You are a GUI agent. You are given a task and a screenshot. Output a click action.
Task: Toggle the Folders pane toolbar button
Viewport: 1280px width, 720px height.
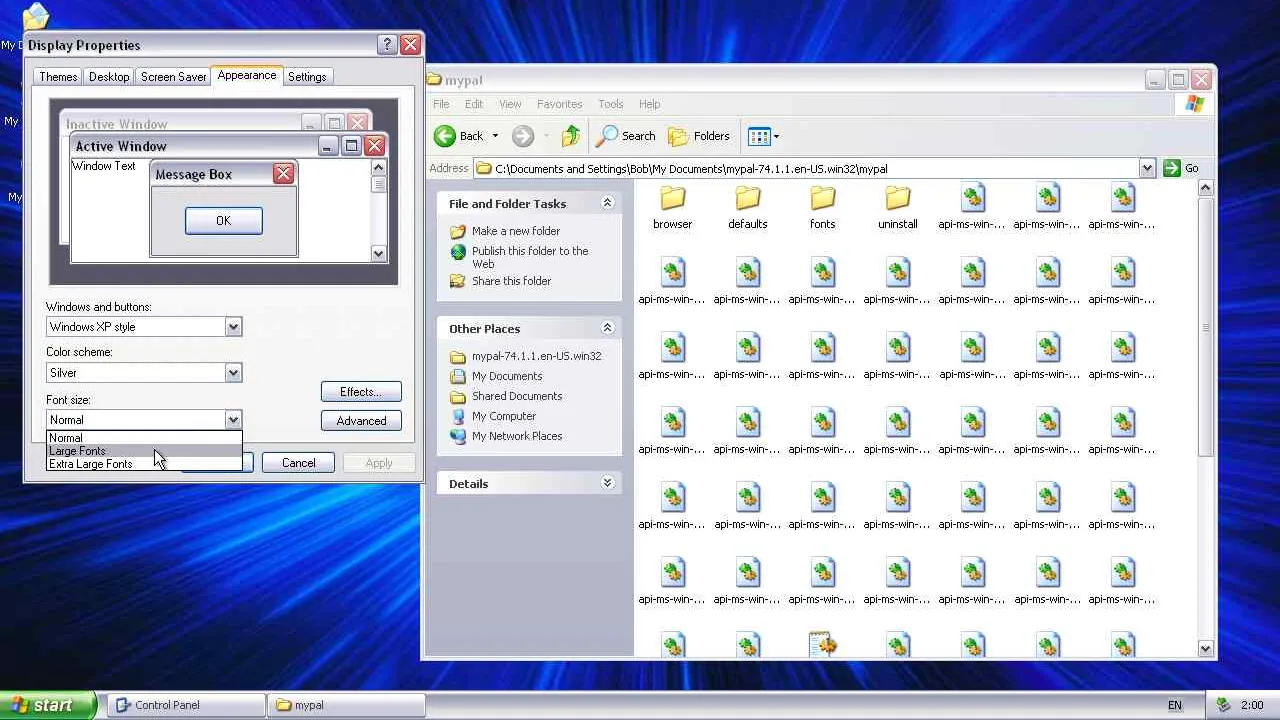tap(699, 136)
